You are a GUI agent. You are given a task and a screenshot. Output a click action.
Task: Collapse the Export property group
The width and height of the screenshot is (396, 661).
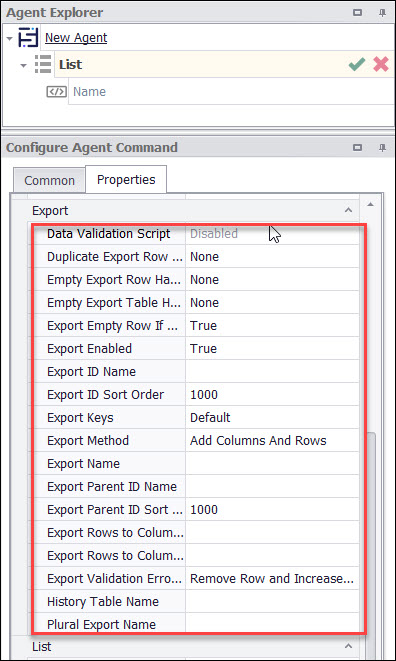point(348,210)
